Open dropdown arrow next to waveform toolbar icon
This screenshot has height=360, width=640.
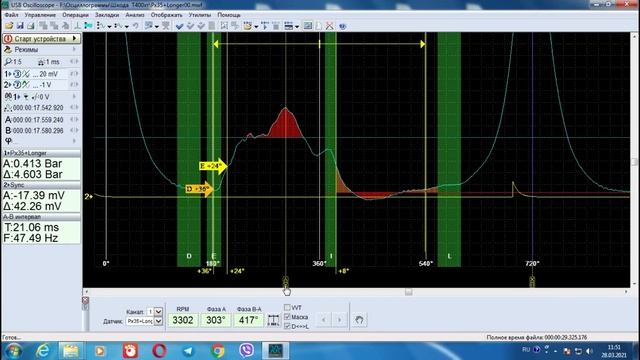click(x=109, y=27)
